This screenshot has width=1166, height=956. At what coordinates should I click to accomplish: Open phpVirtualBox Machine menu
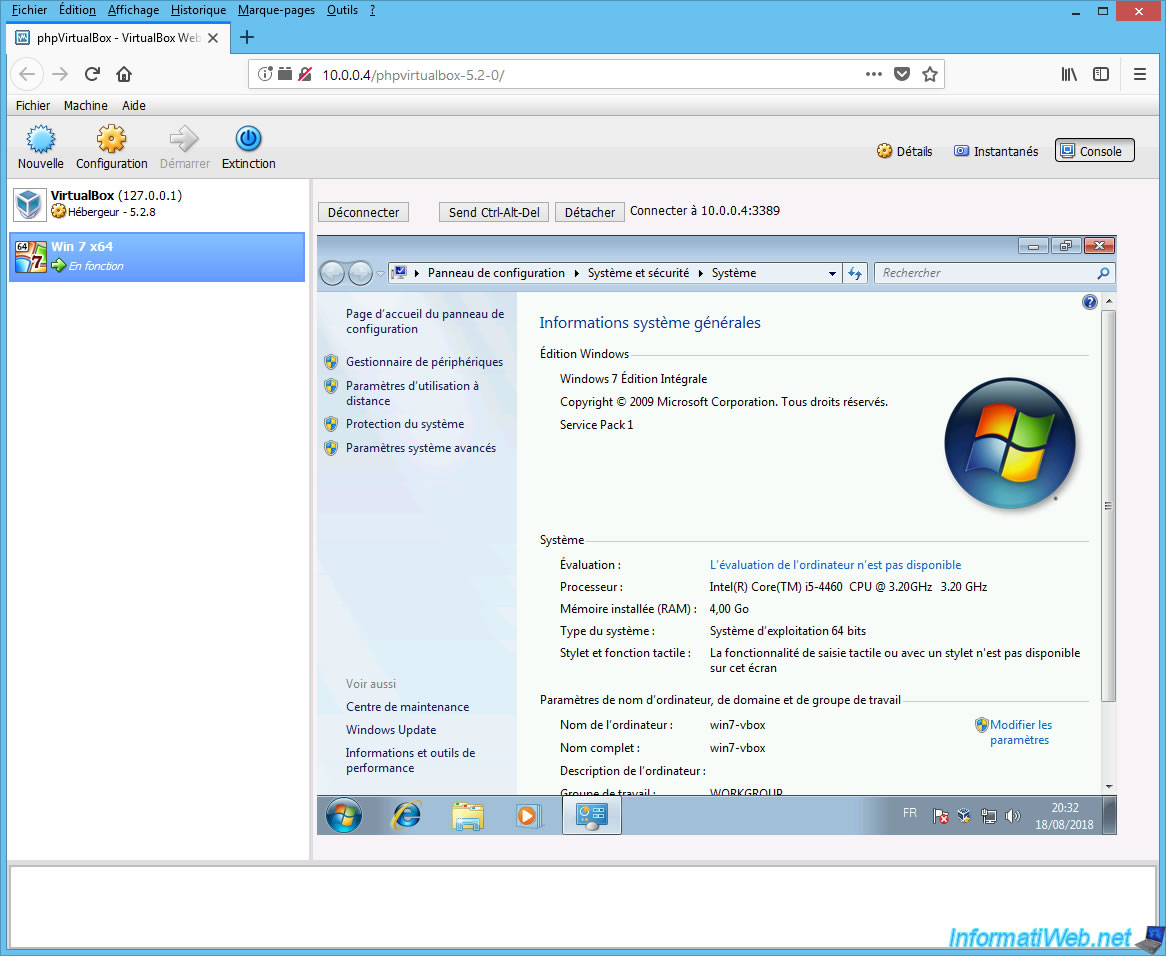pos(86,106)
